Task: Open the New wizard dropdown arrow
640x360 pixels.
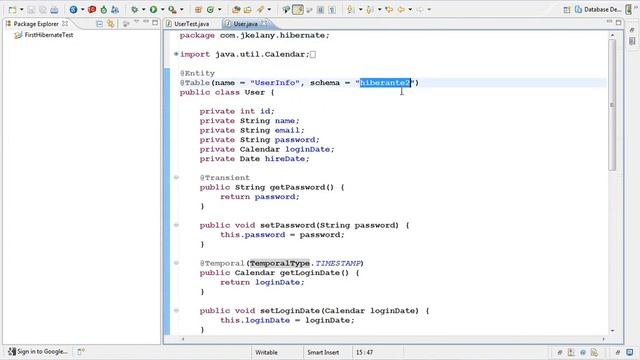Action: (22, 9)
